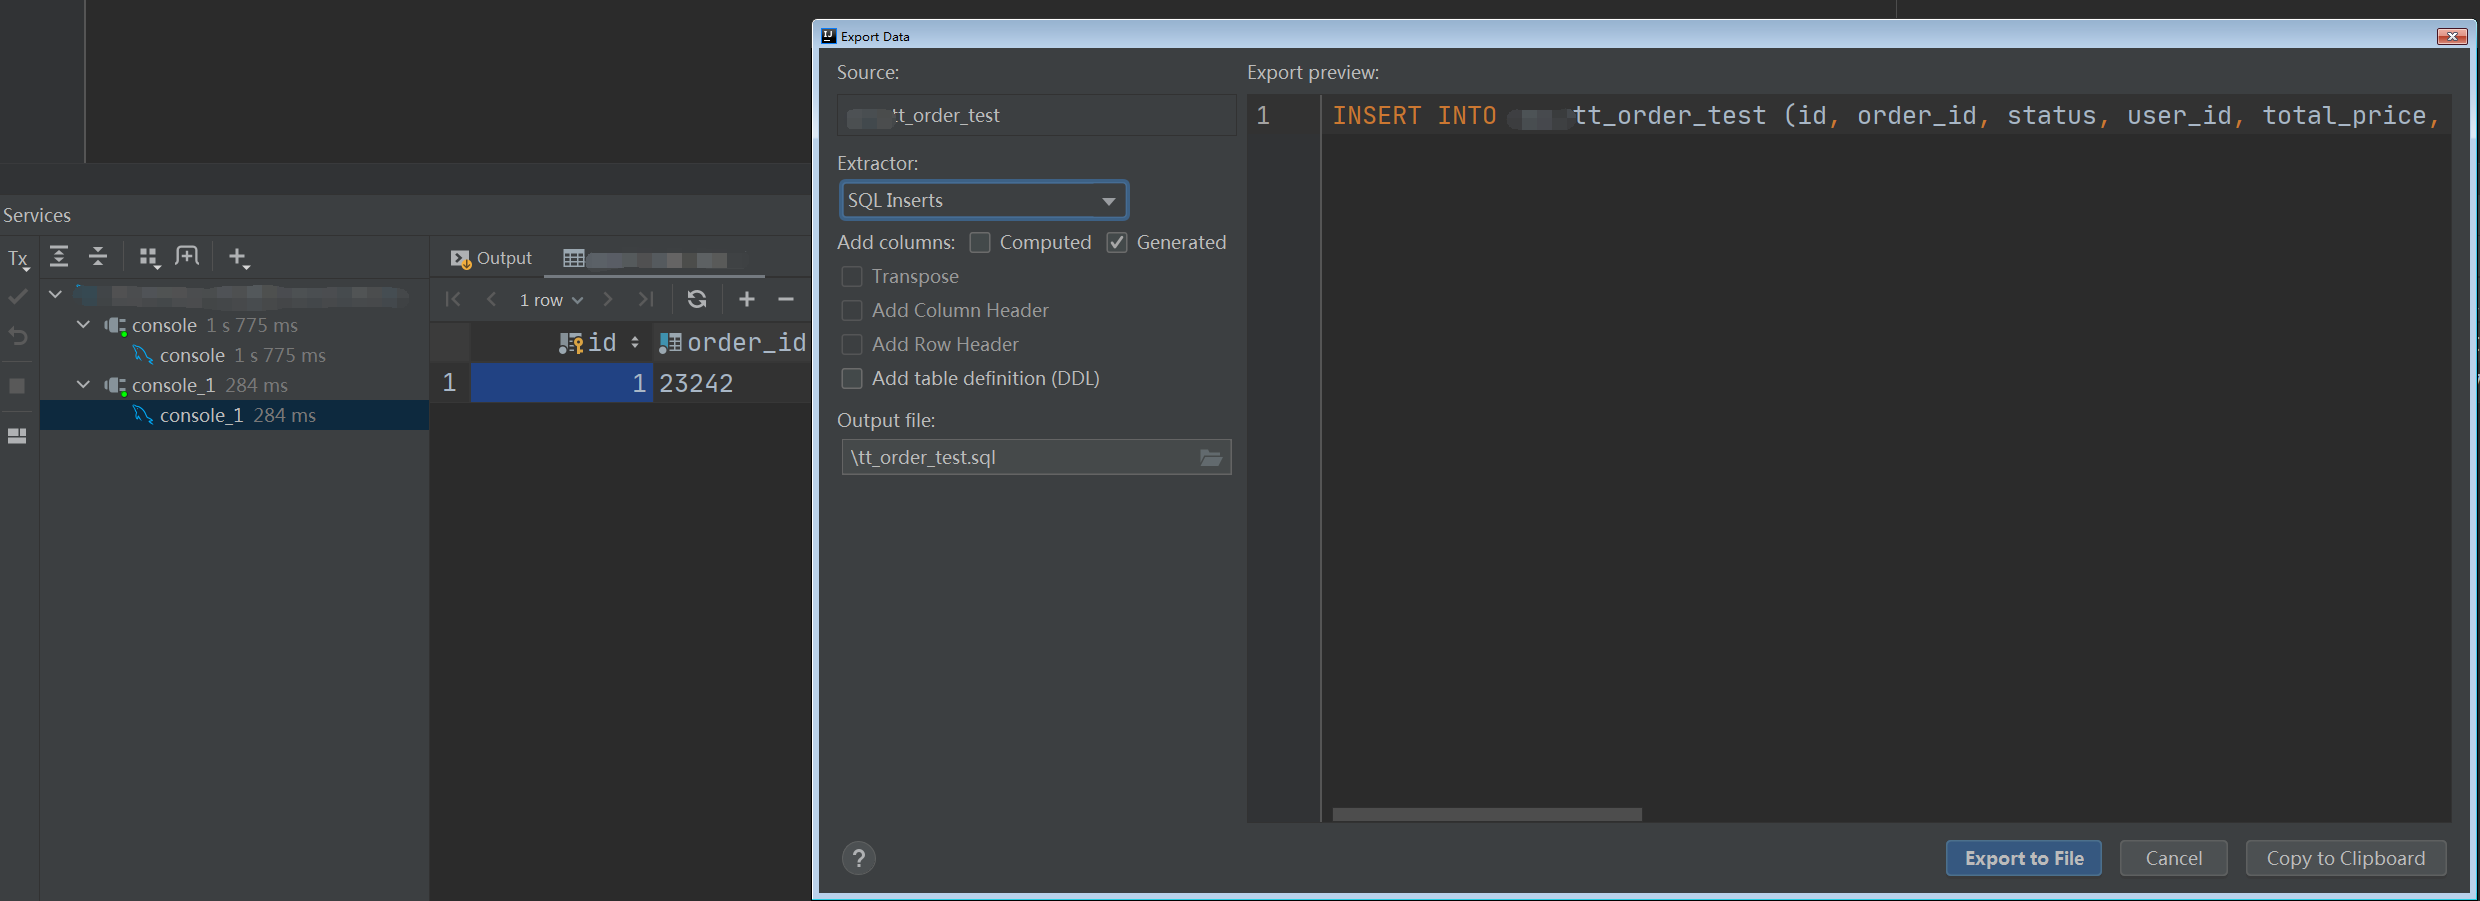This screenshot has width=2480, height=901.
Task: Open the 1 row page size dropdown
Action: [551, 300]
